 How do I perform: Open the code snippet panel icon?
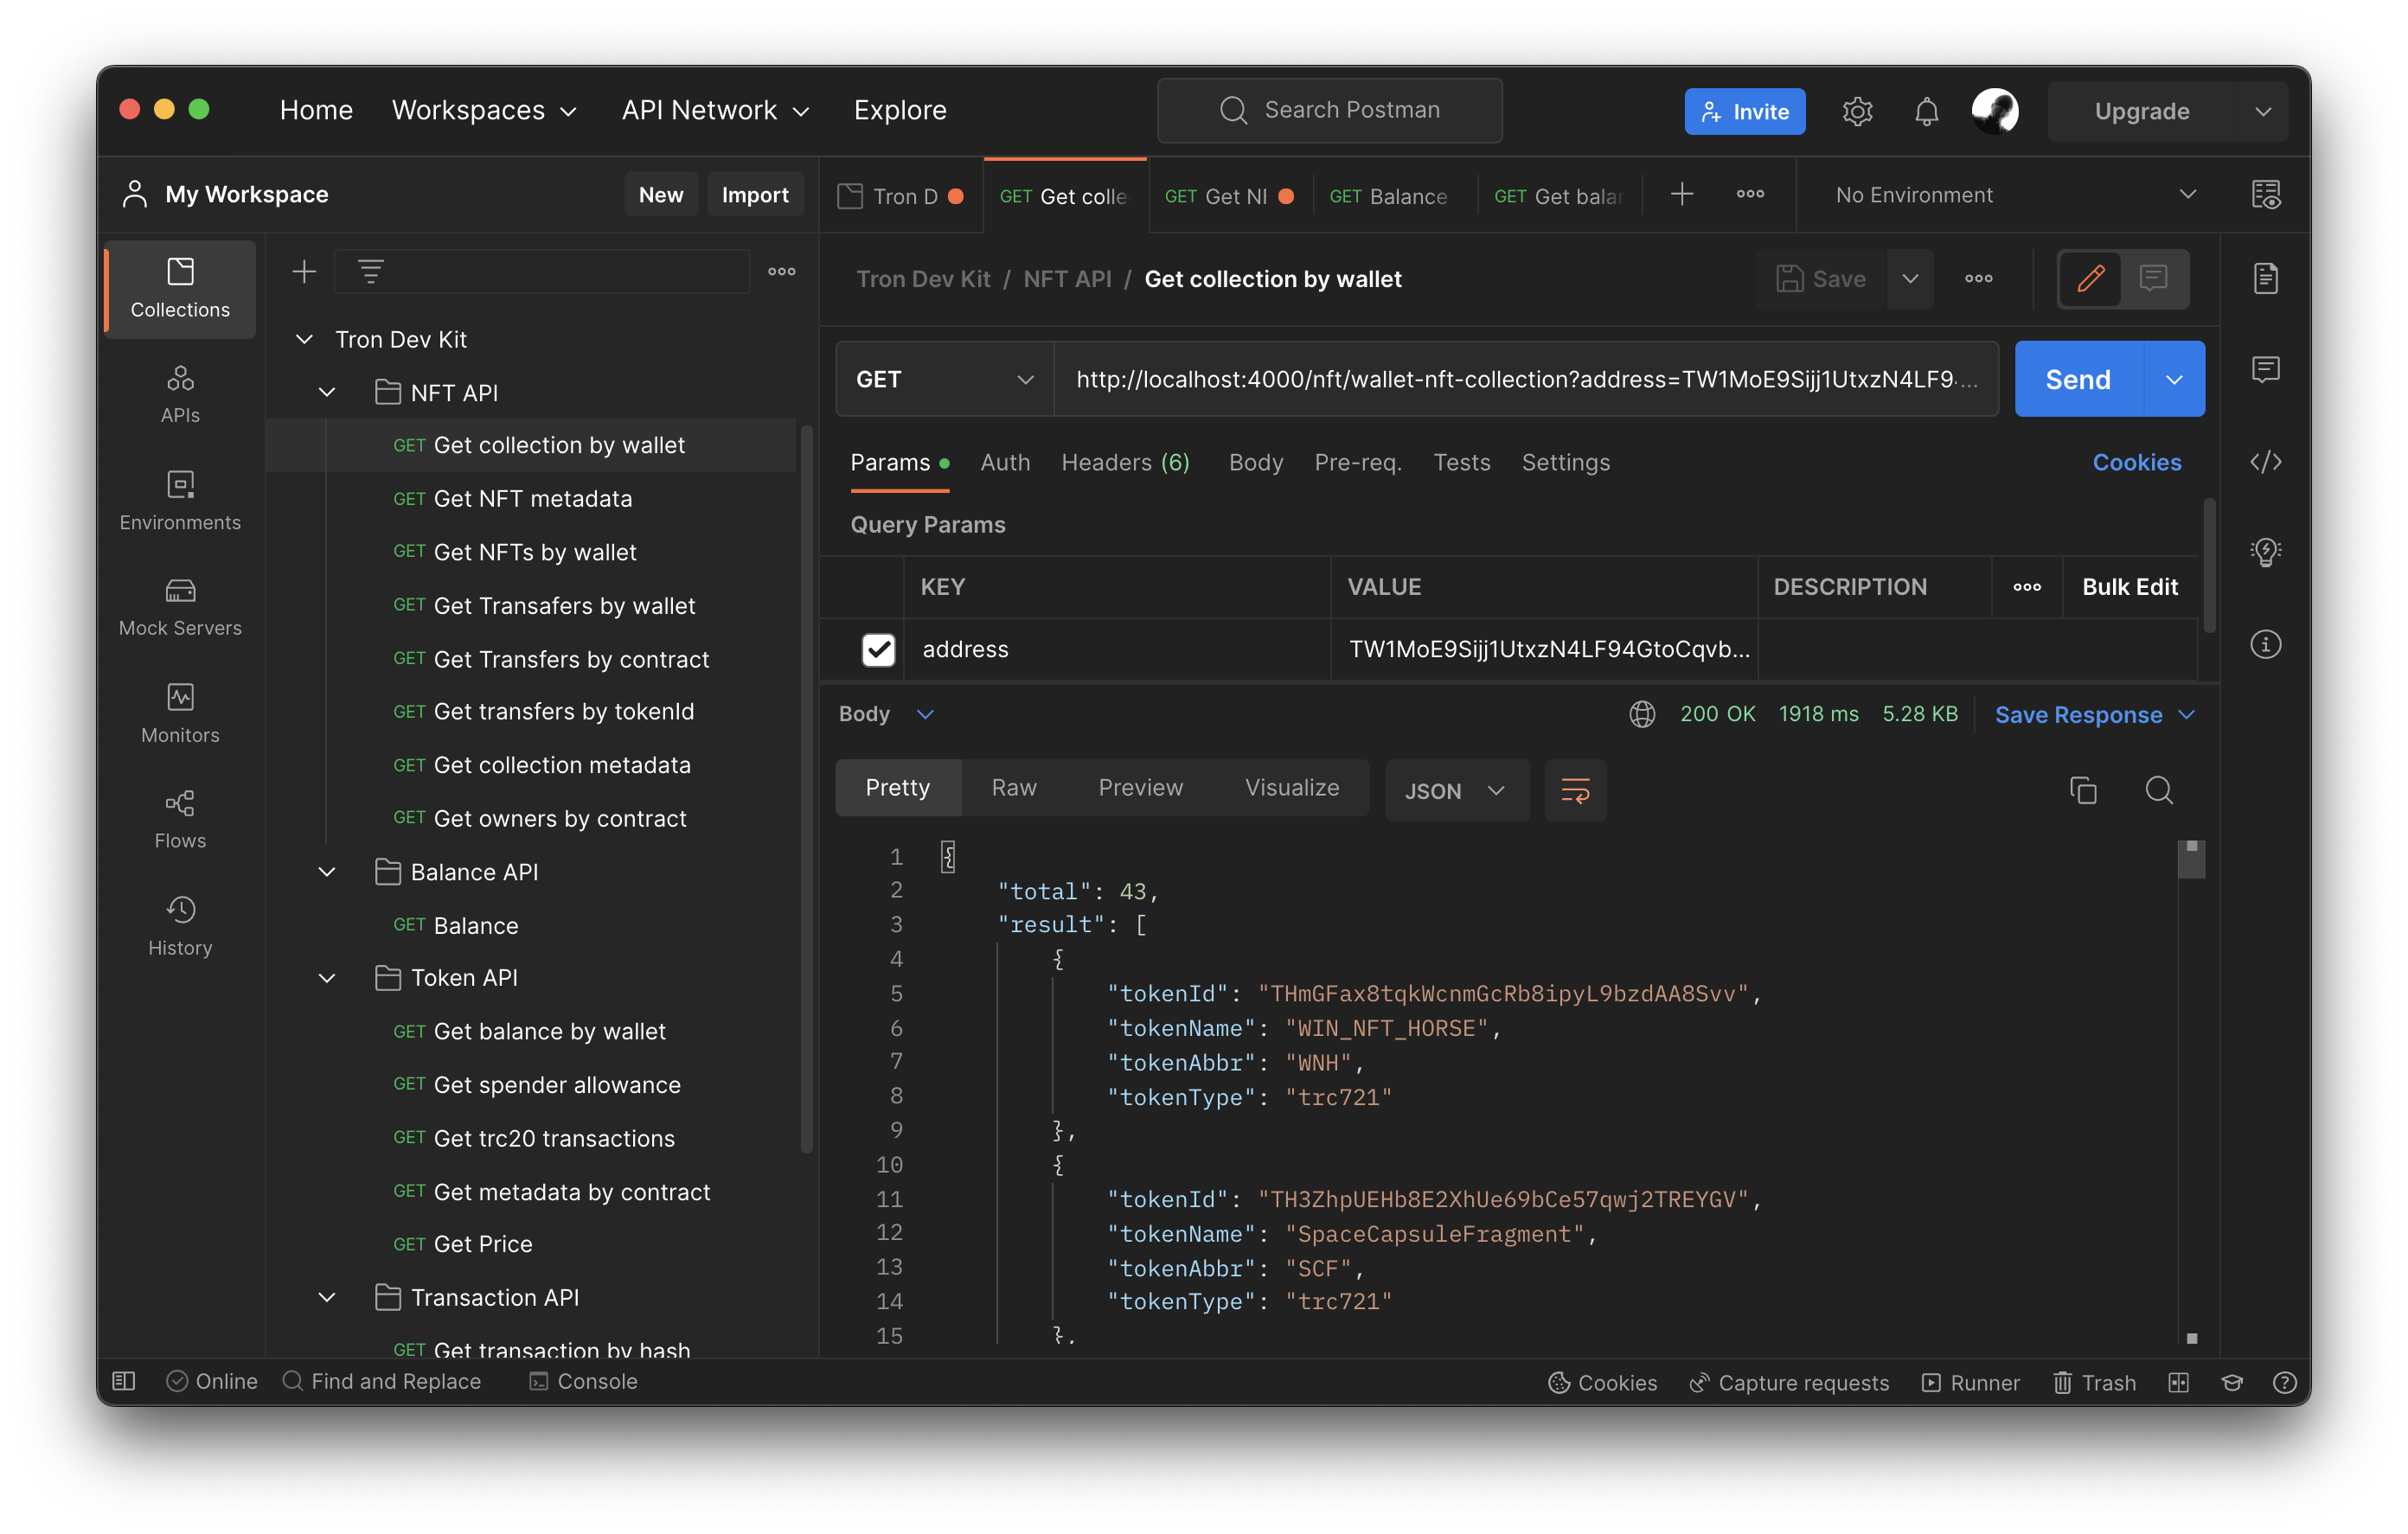tap(2265, 462)
